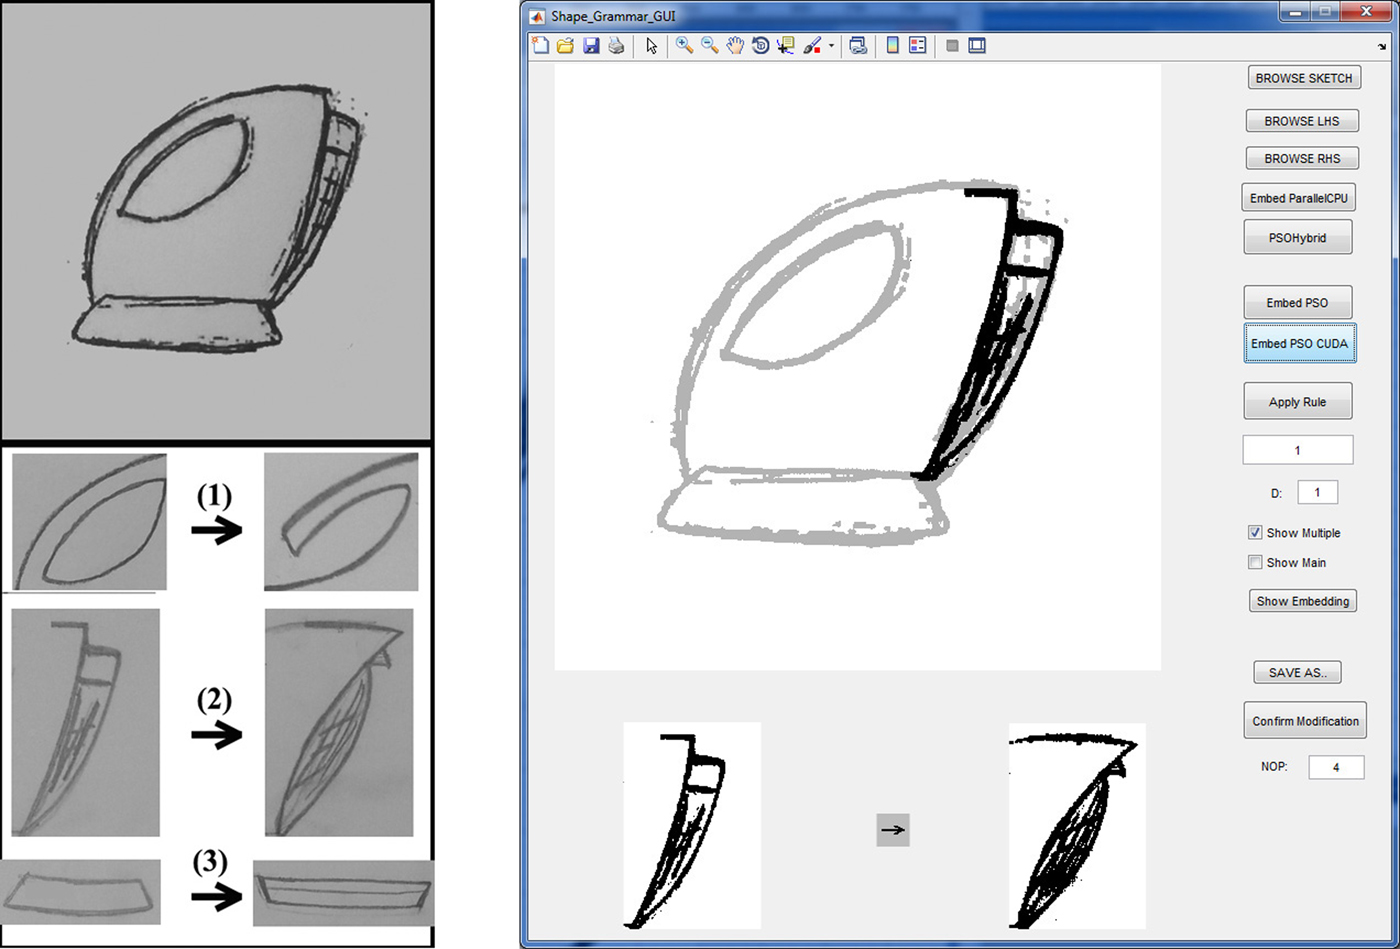Select the Data Cursor tool
Viewport: 1400px width, 949px height.
pyautogui.click(x=785, y=45)
